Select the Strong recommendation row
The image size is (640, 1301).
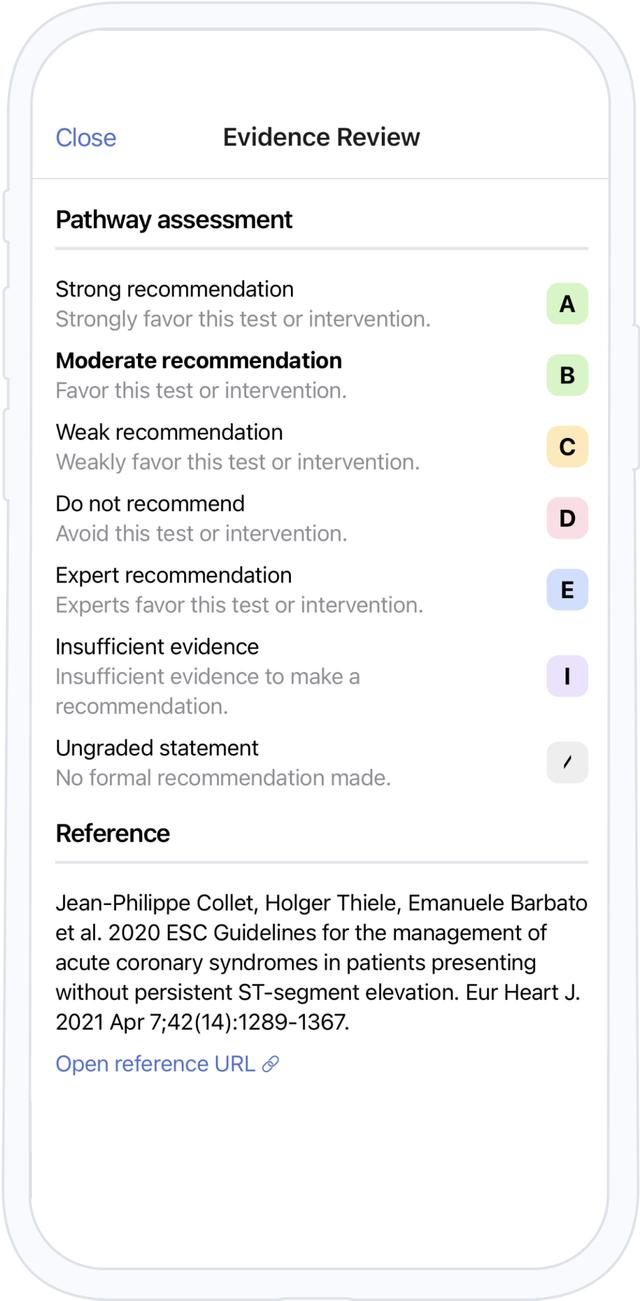tap(242, 304)
